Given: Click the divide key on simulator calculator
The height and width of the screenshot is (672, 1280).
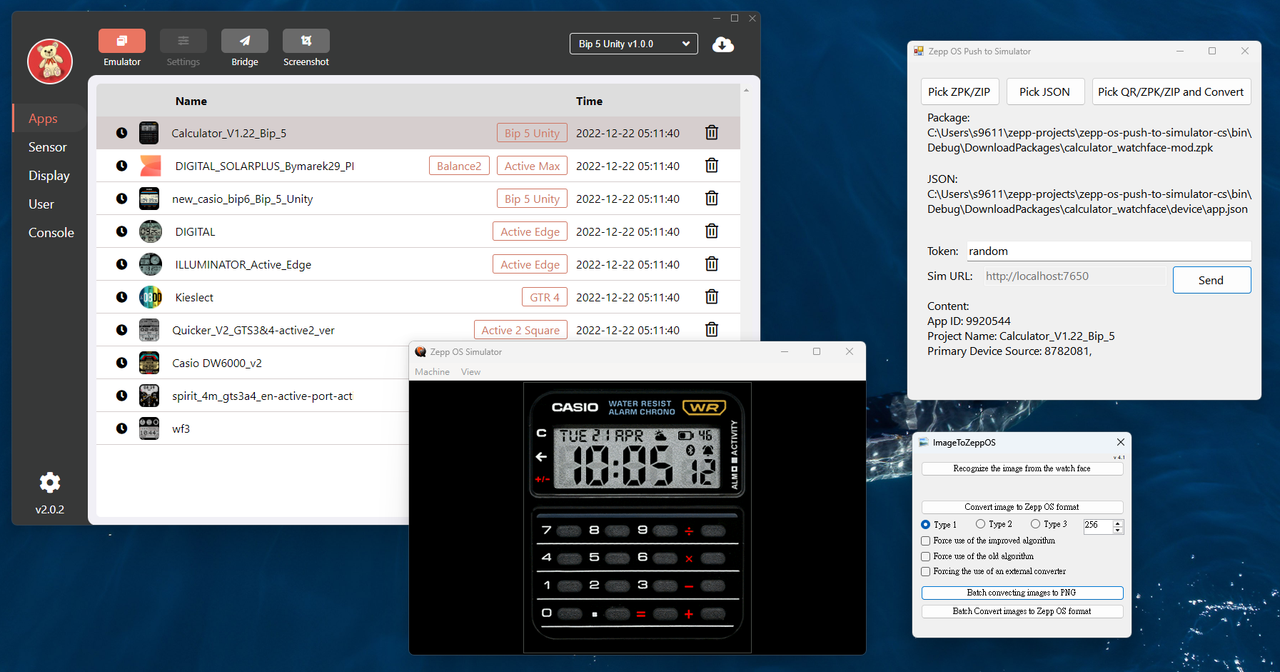Looking at the screenshot, I should click(x=689, y=530).
